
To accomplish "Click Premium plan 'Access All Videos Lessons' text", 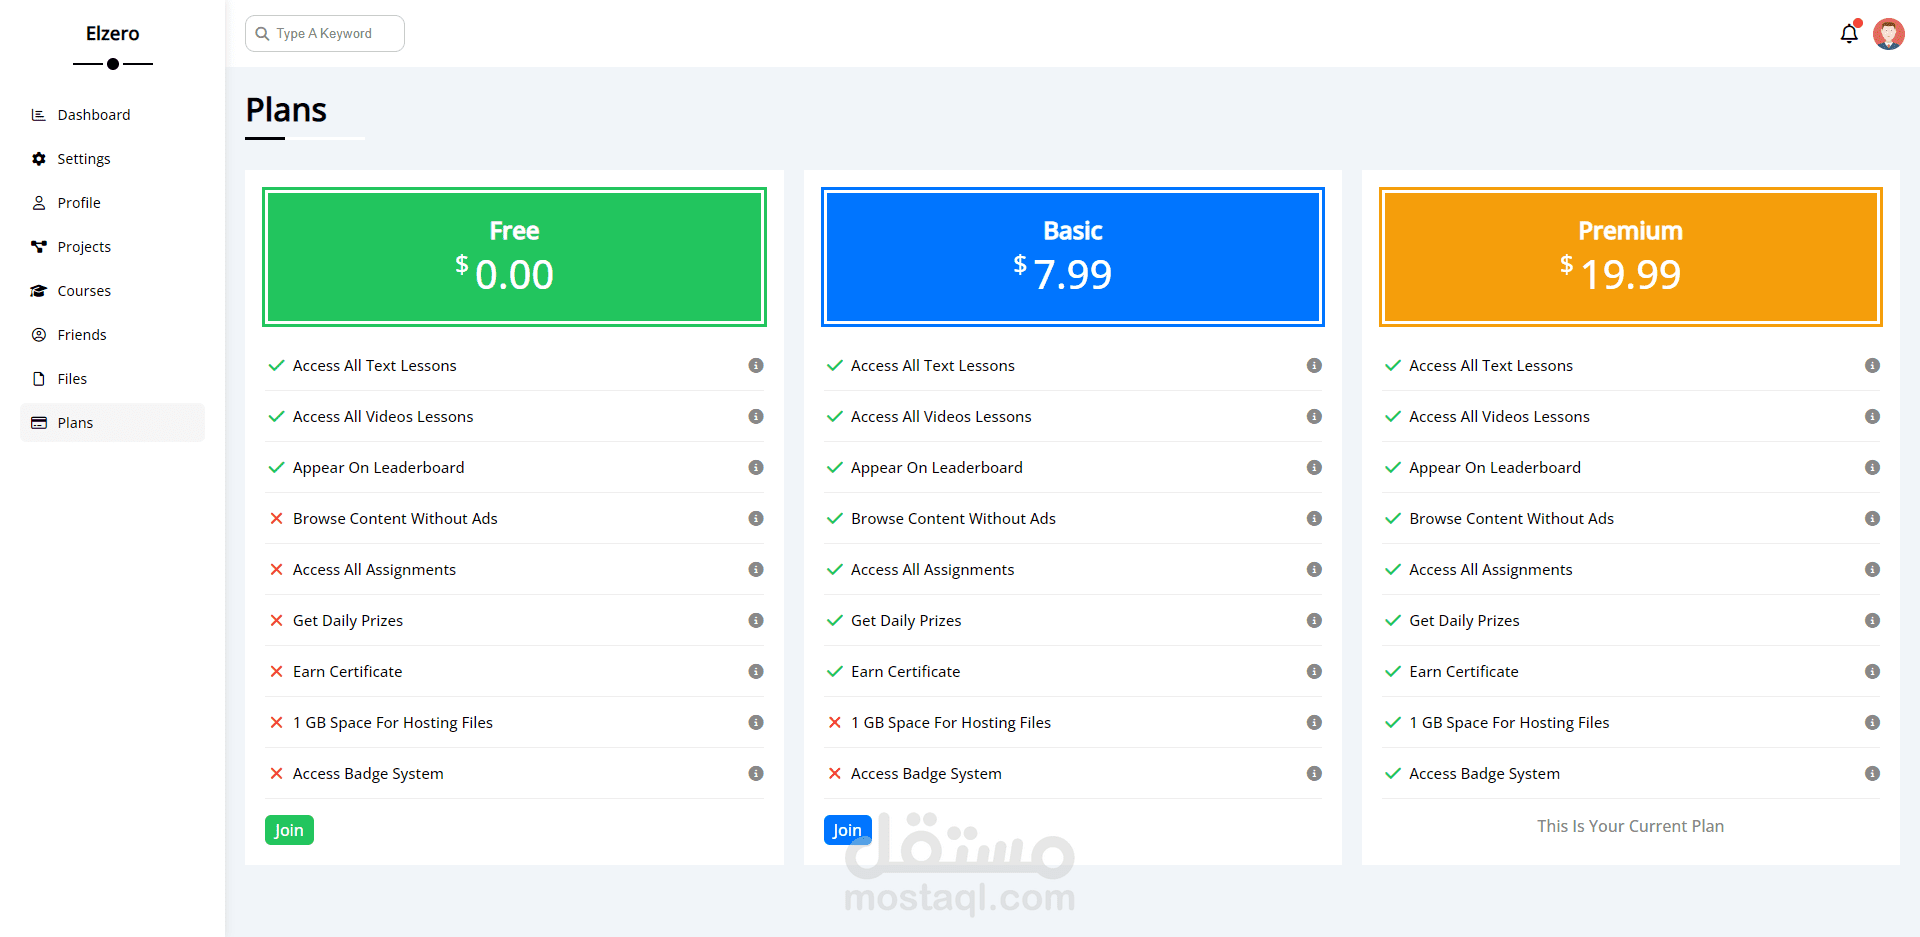I will coord(1499,417).
